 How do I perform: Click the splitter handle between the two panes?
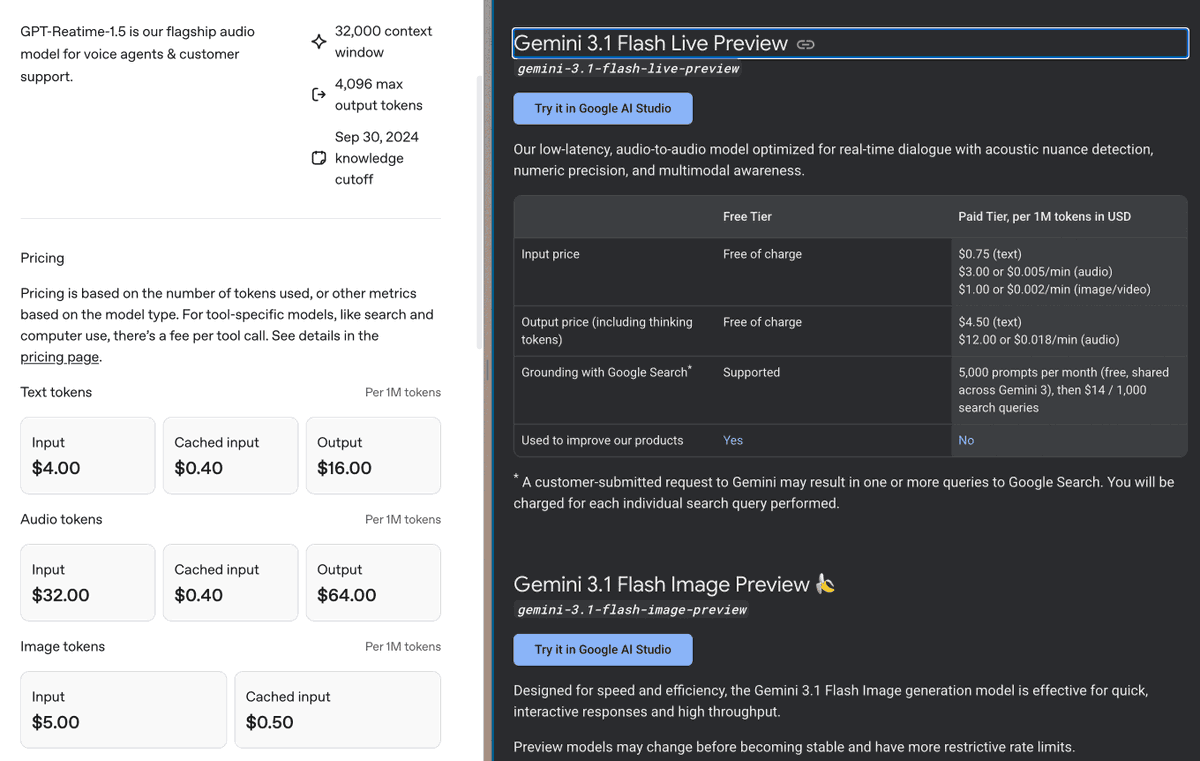[487, 369]
